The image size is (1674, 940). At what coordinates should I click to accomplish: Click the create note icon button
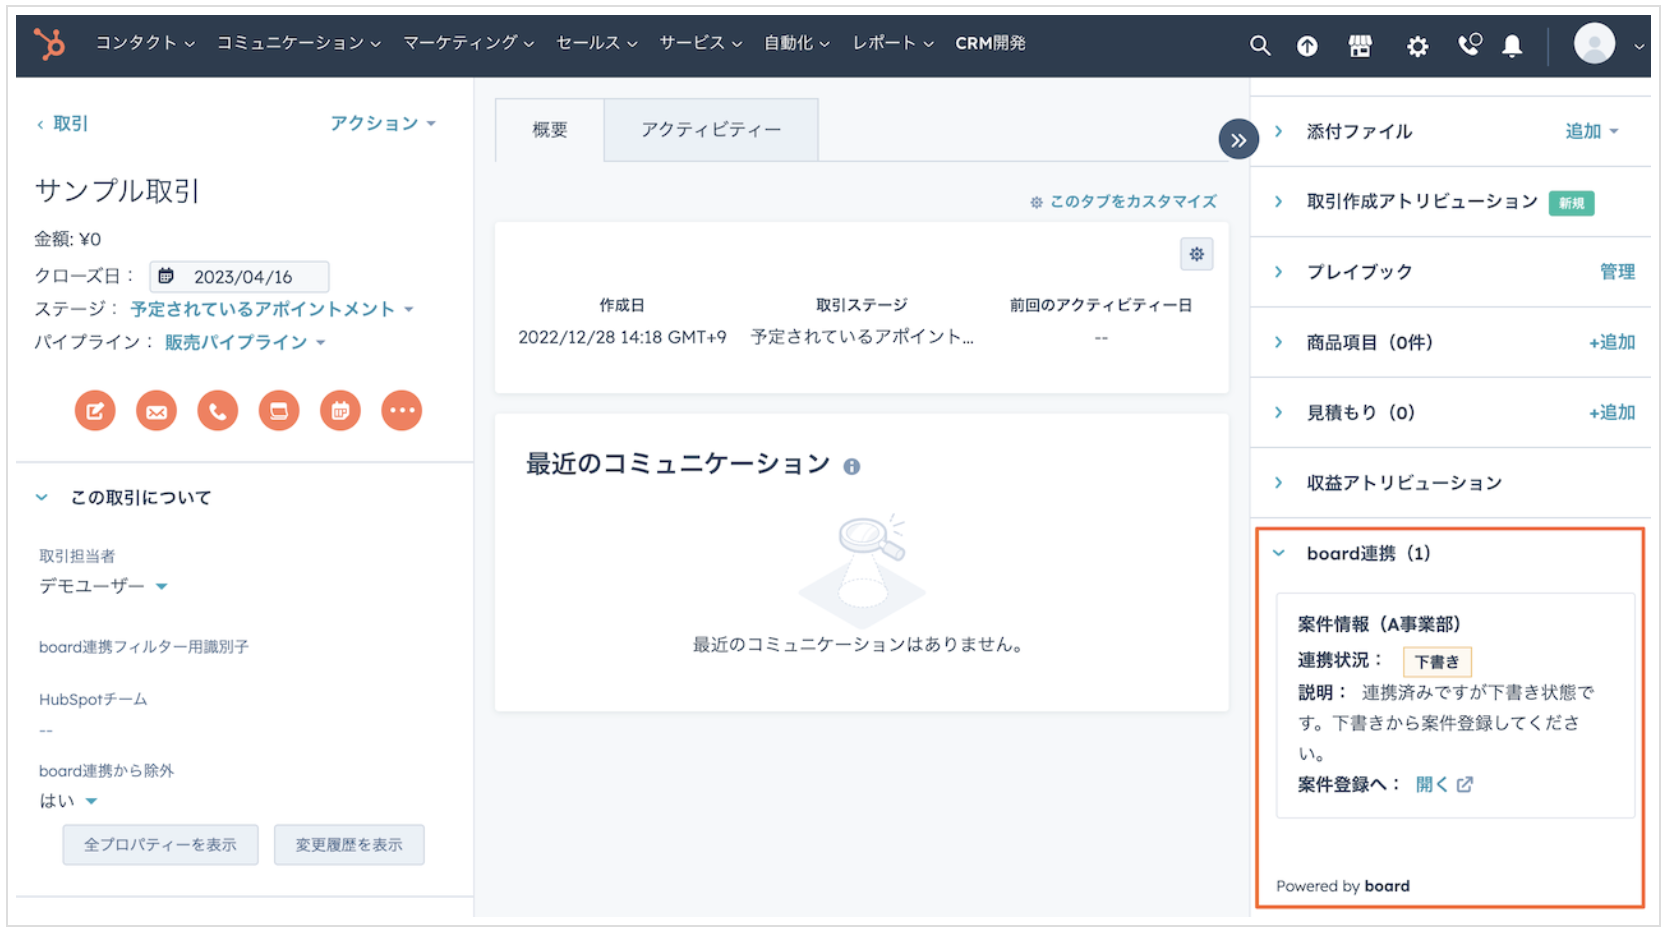coord(95,411)
